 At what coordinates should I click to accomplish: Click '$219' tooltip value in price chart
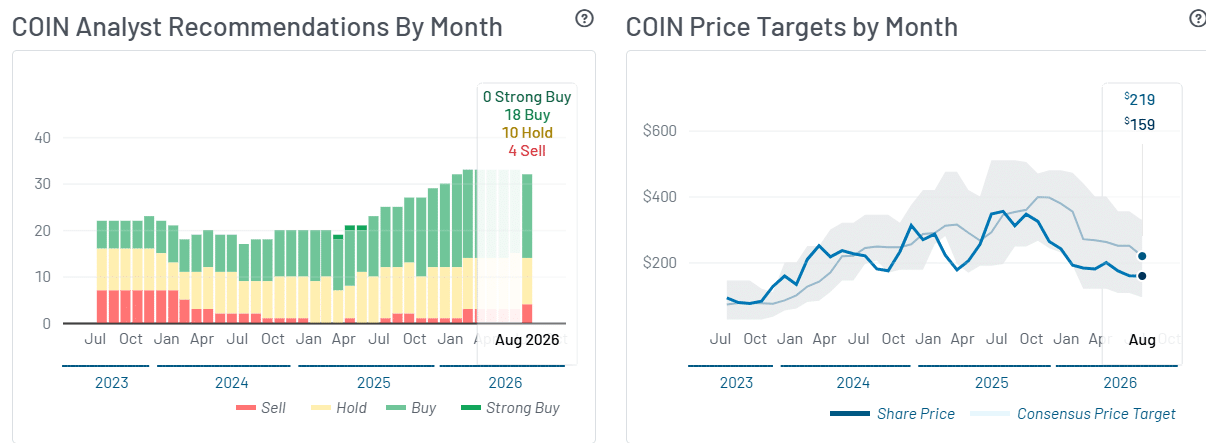pos(1140,99)
